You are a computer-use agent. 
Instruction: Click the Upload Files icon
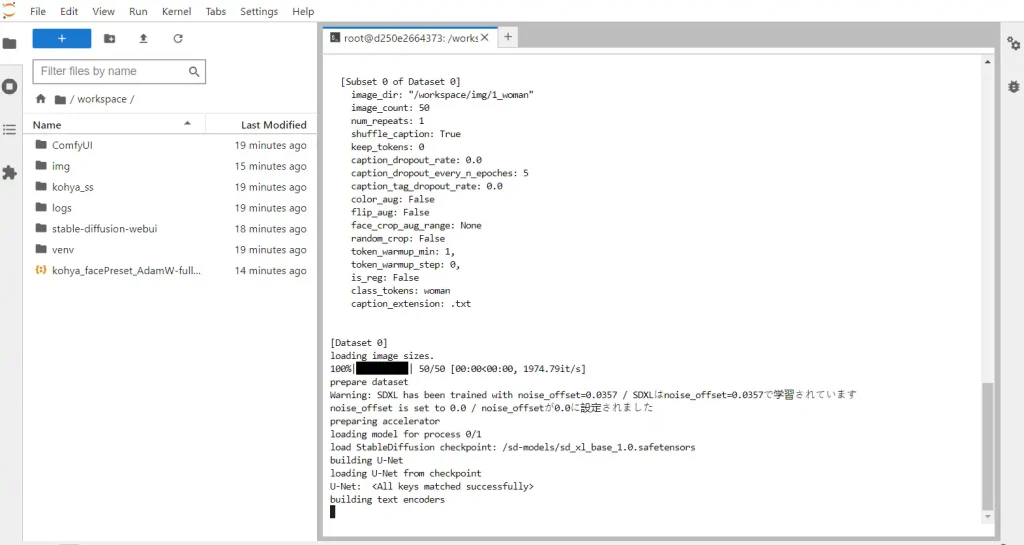pos(143,38)
